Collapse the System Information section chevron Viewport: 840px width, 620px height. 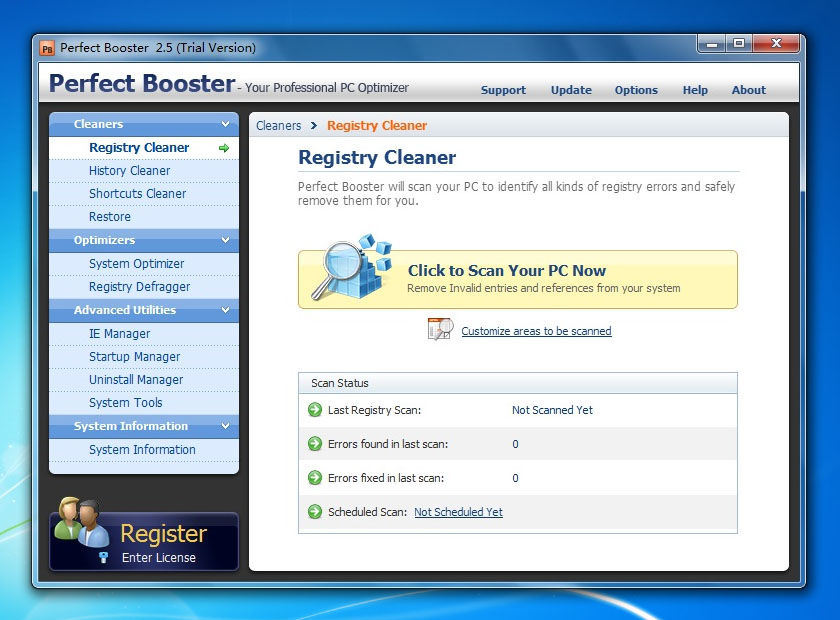tap(226, 426)
